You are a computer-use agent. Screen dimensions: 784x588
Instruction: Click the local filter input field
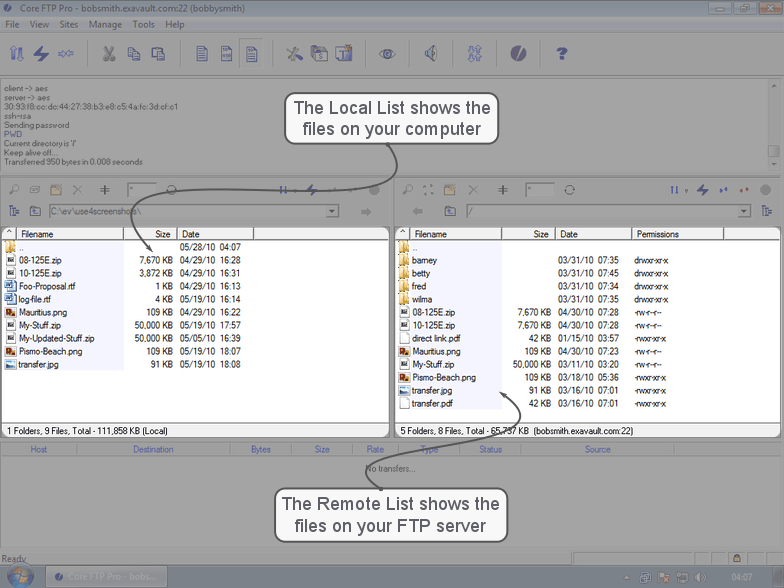(142, 190)
